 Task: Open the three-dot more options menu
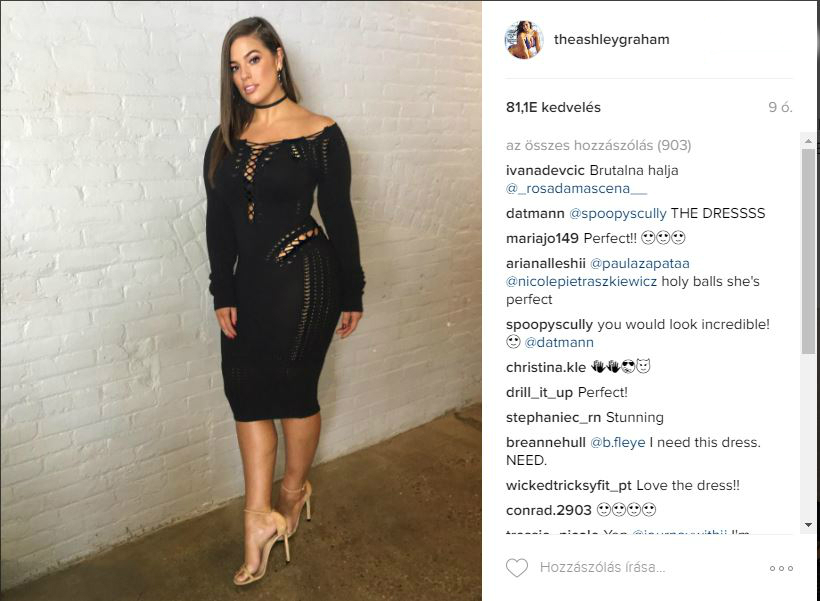[781, 569]
